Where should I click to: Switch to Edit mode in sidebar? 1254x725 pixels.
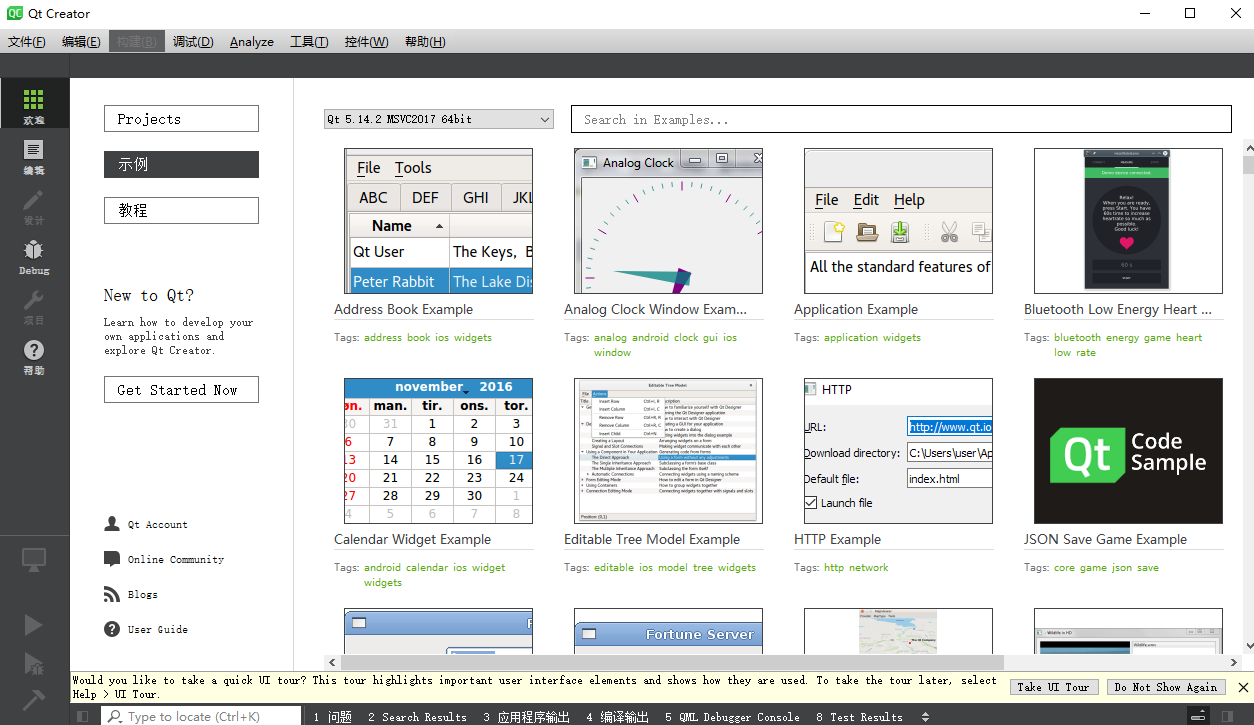[34, 157]
